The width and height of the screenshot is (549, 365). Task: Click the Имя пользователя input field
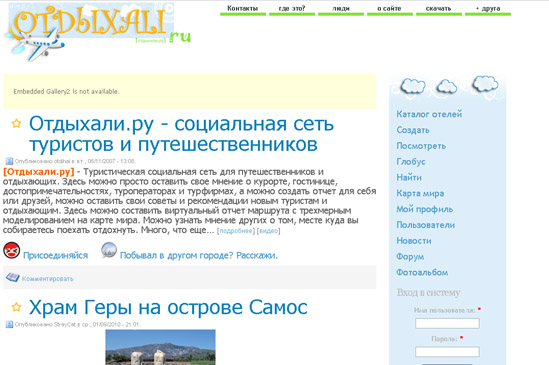[x=447, y=323]
